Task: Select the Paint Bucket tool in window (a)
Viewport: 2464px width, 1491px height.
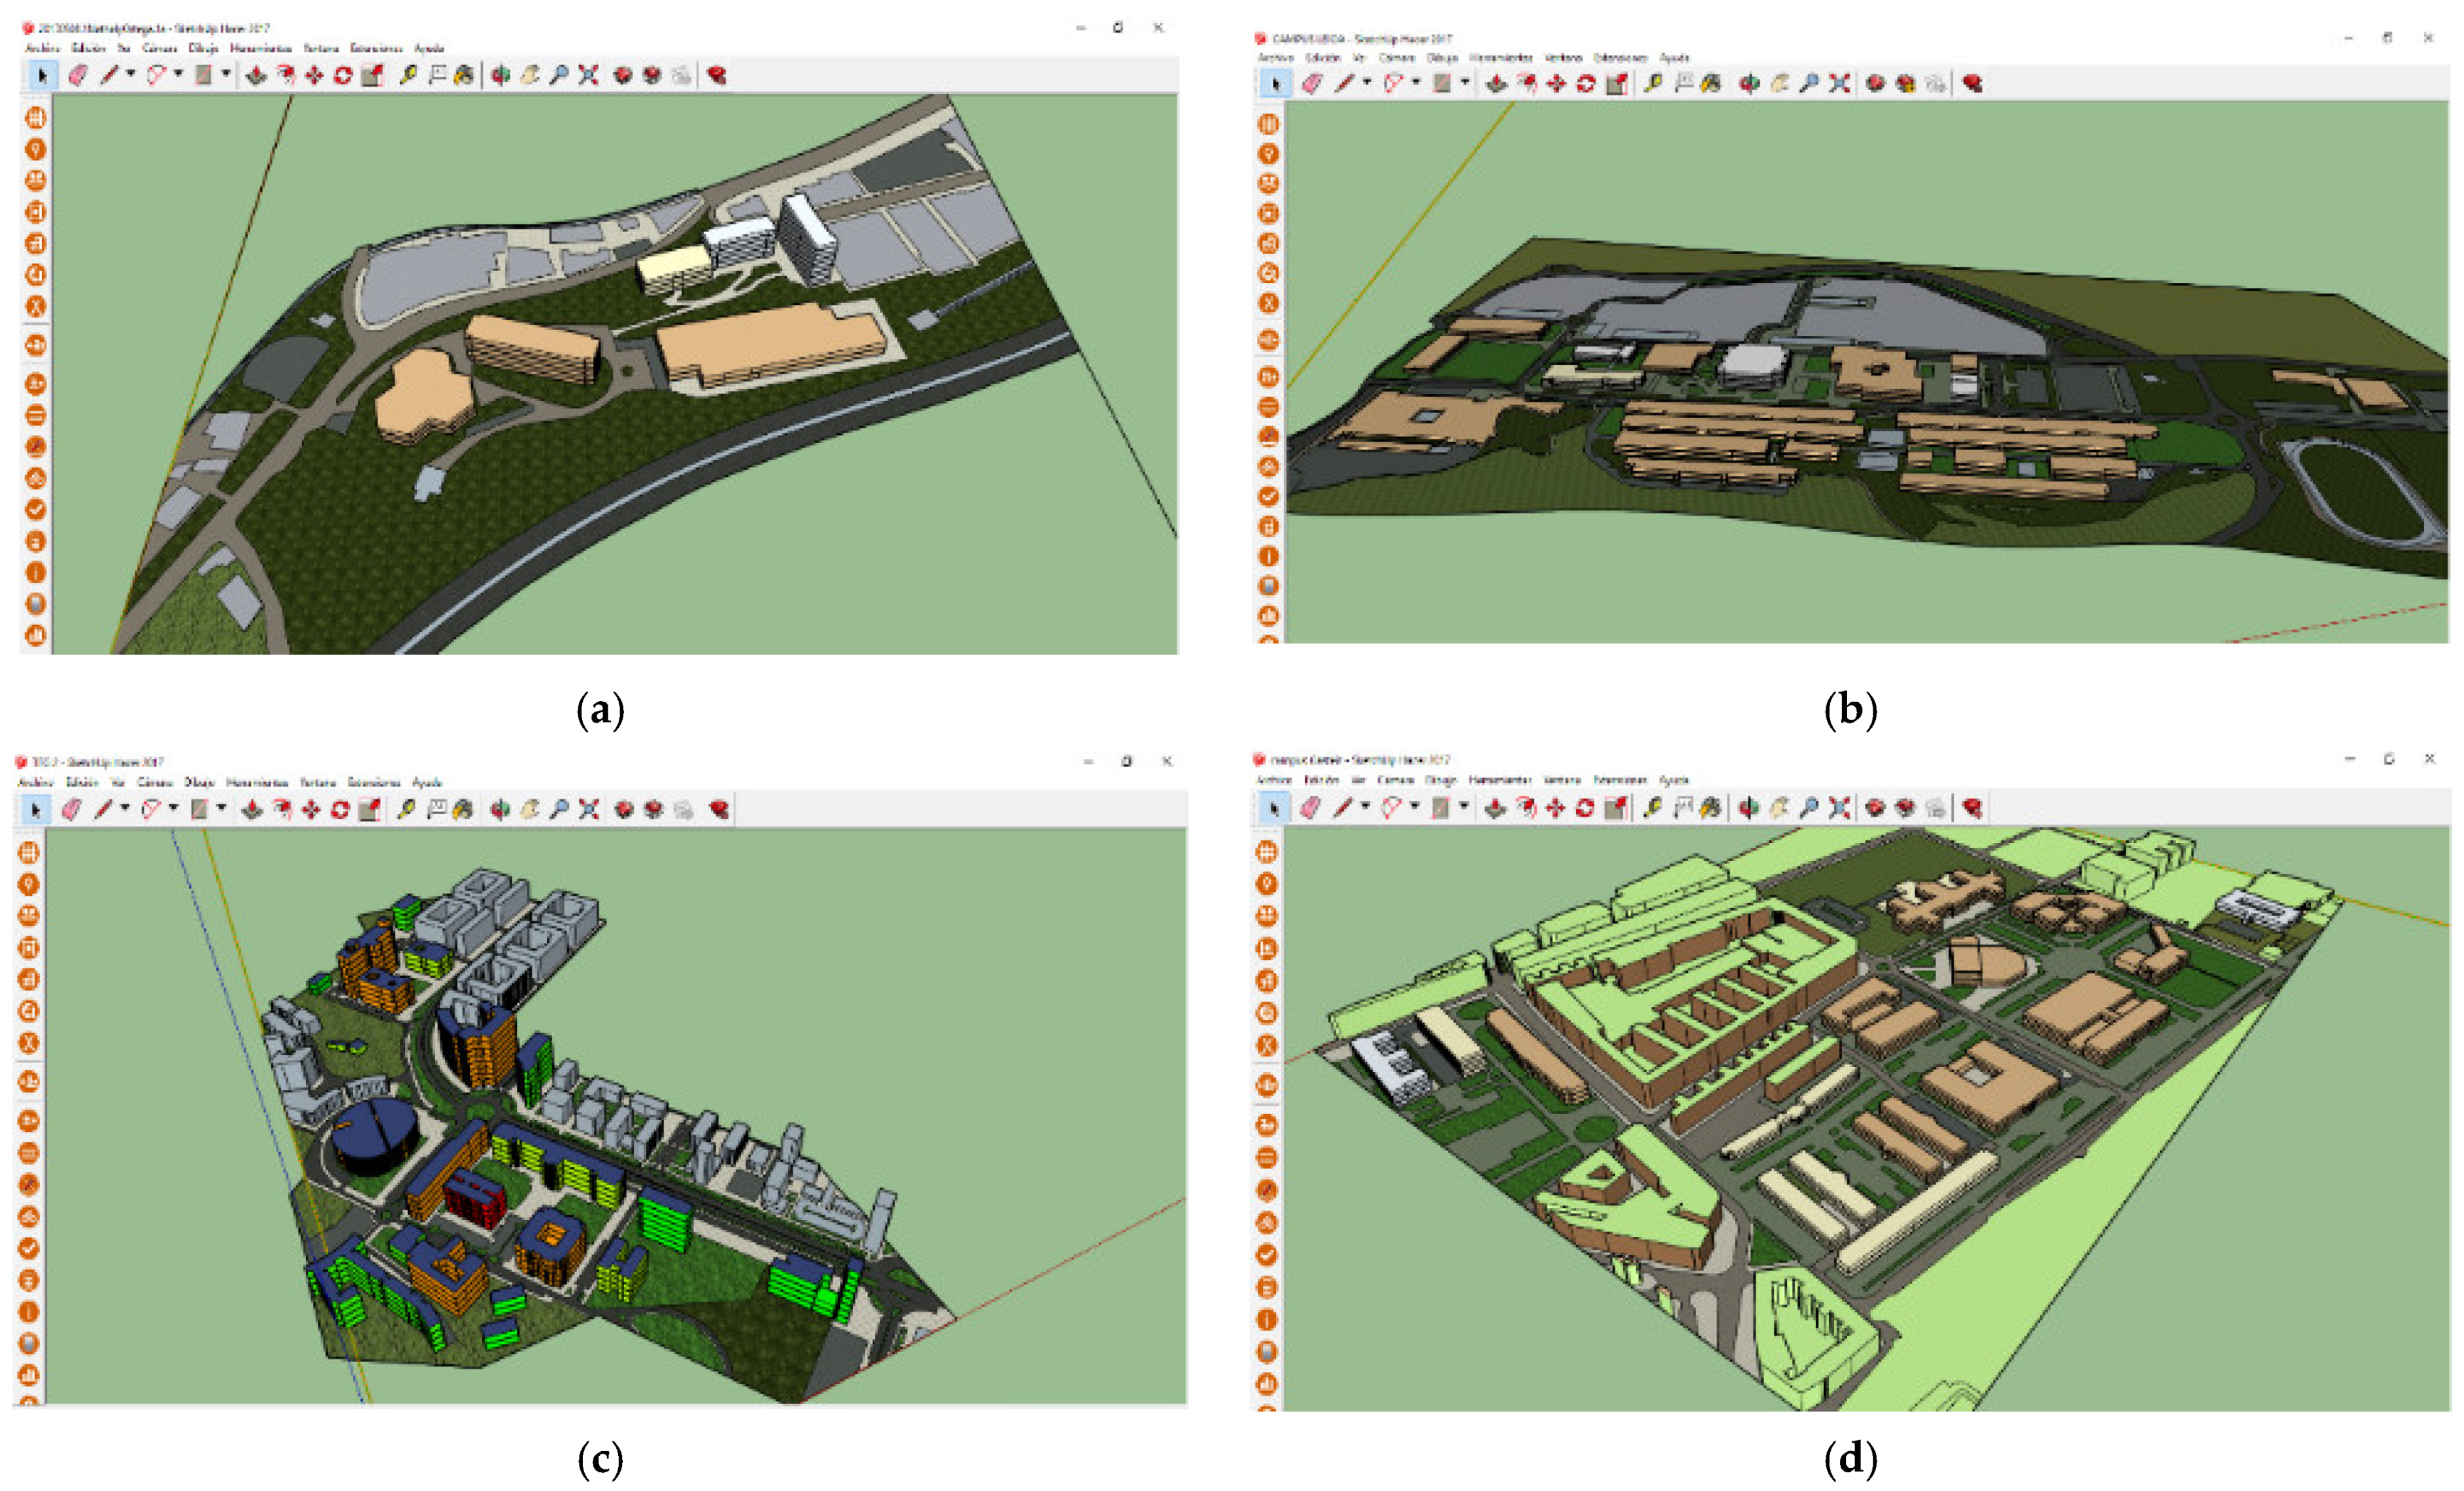Action: pyautogui.click(x=463, y=75)
